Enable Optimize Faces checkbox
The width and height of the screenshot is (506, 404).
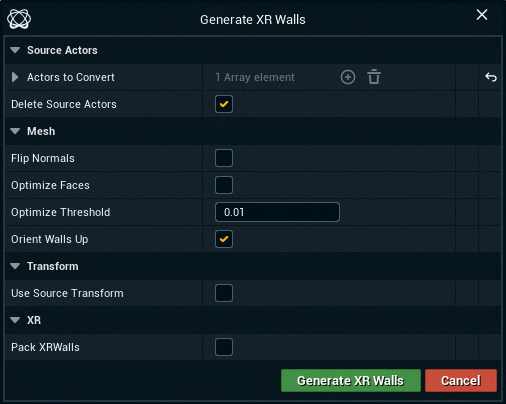point(224,185)
